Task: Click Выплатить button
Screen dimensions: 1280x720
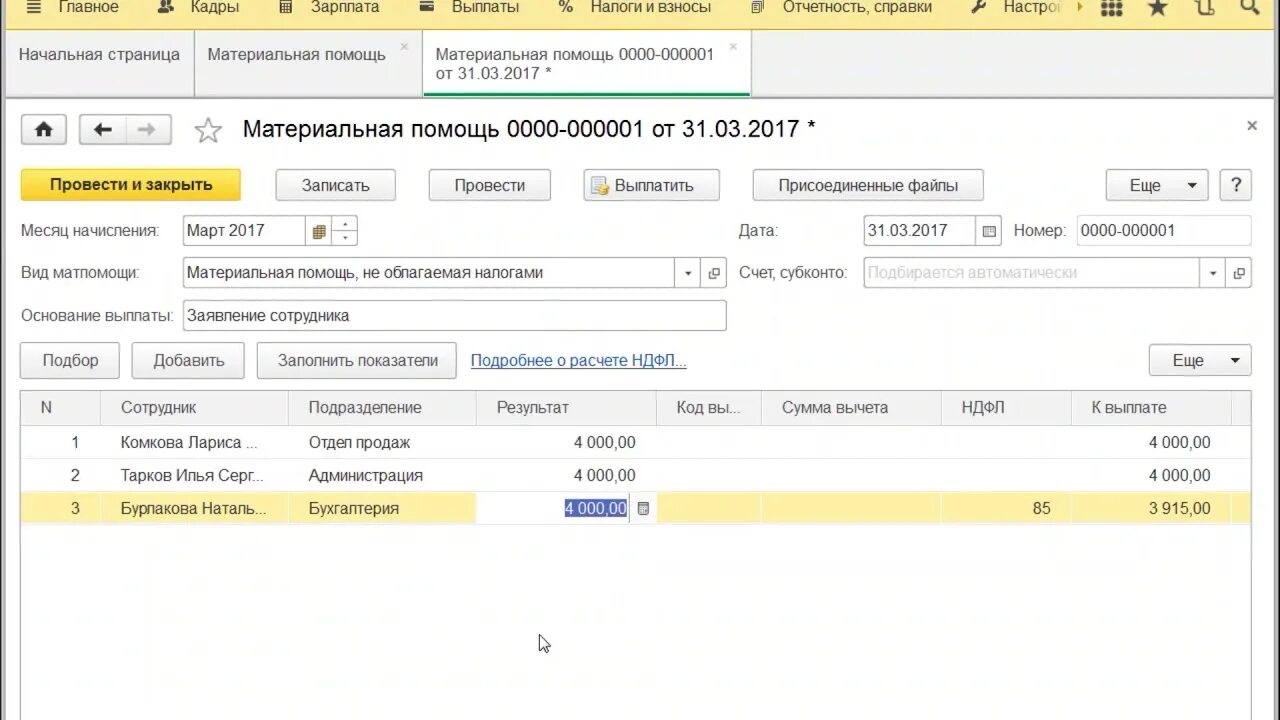Action: pos(652,185)
